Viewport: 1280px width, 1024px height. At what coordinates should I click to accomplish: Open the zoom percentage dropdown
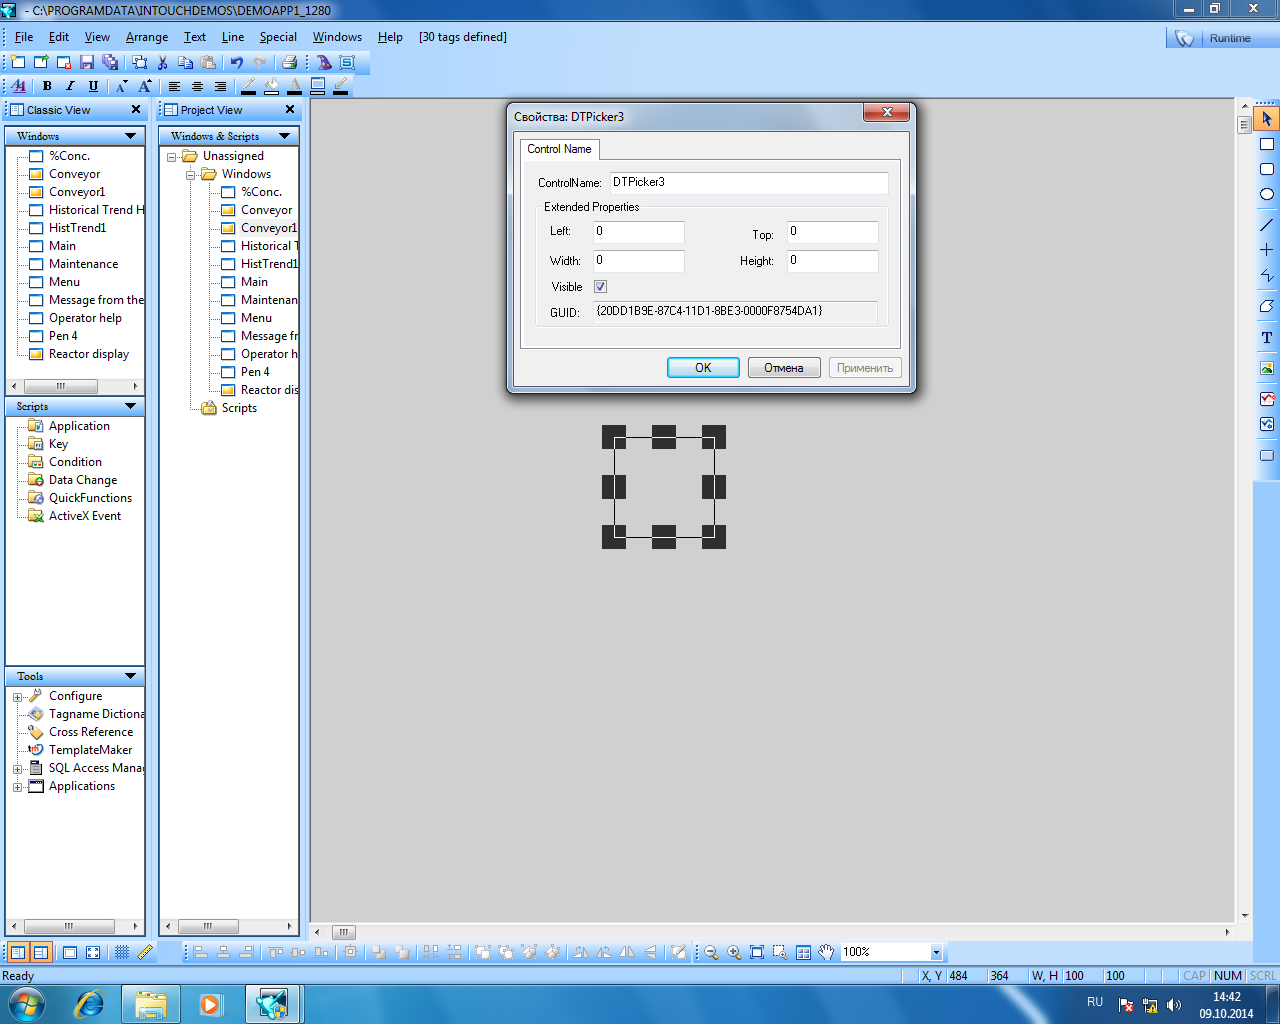point(936,952)
